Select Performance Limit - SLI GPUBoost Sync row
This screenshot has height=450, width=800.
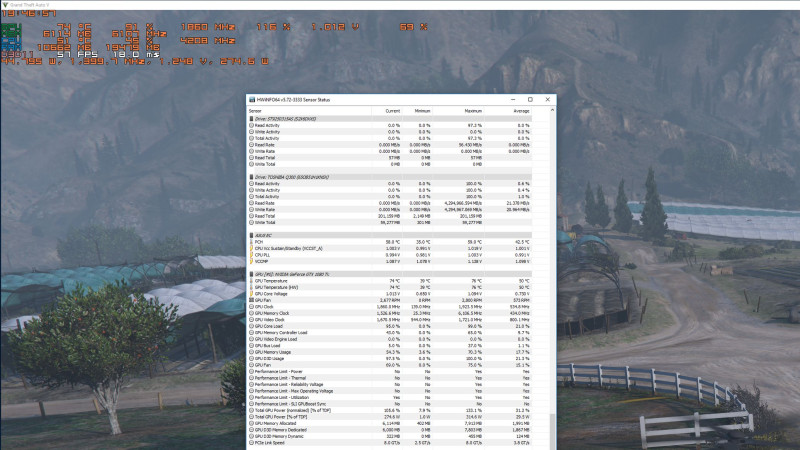click(x=389, y=404)
